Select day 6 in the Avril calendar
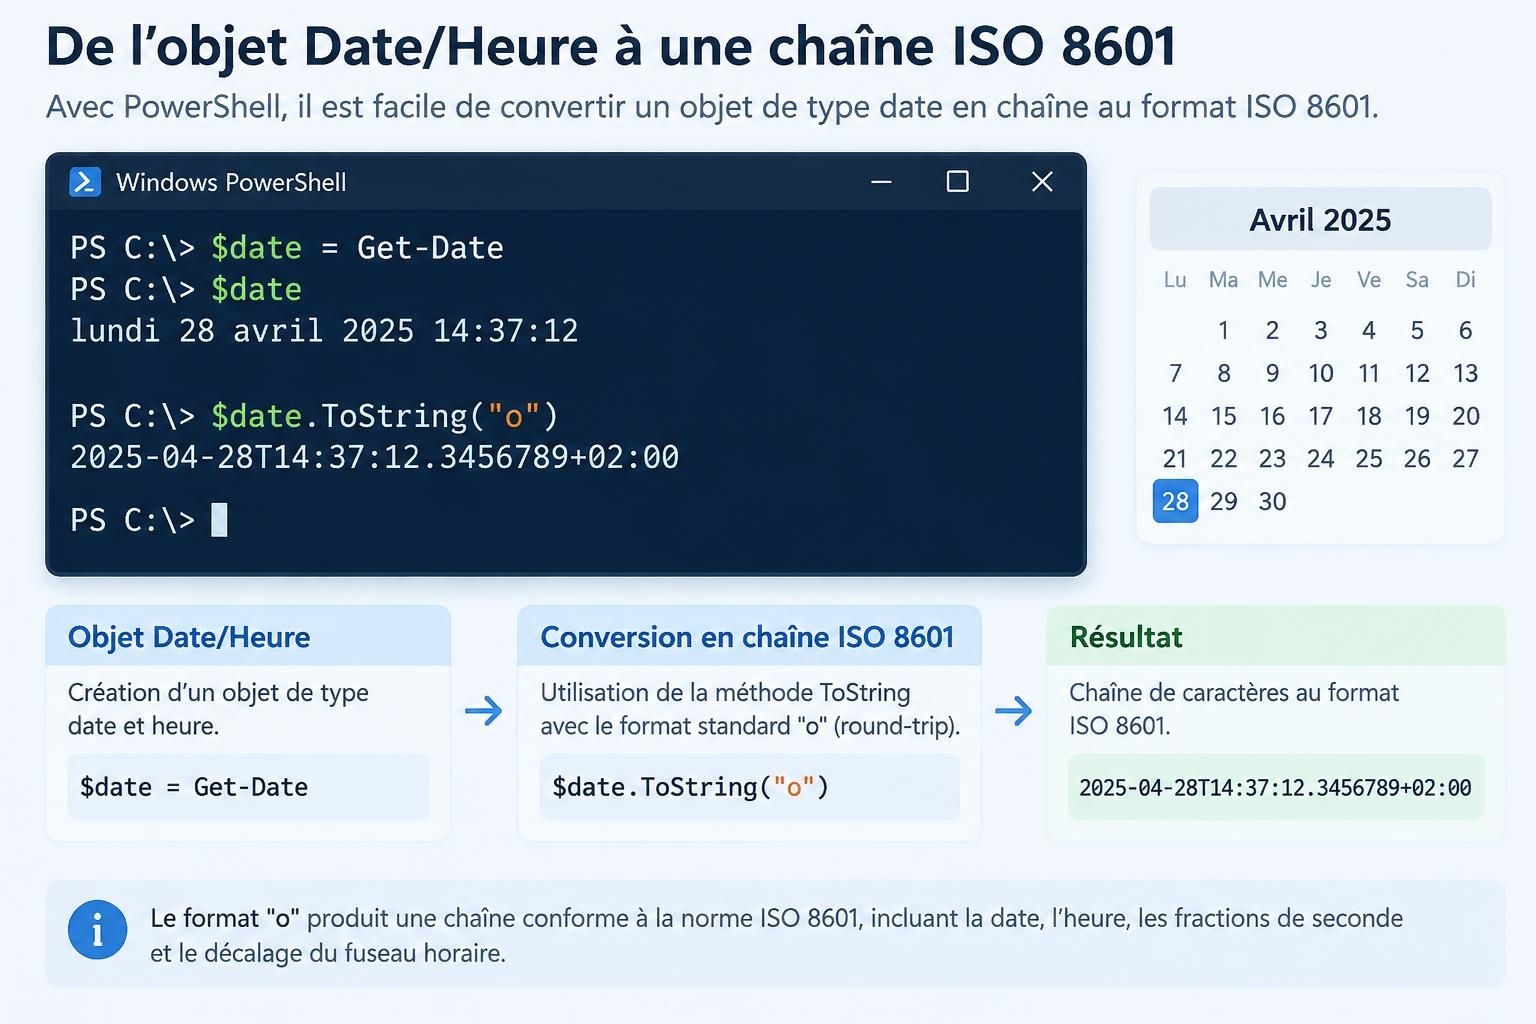 [1465, 330]
